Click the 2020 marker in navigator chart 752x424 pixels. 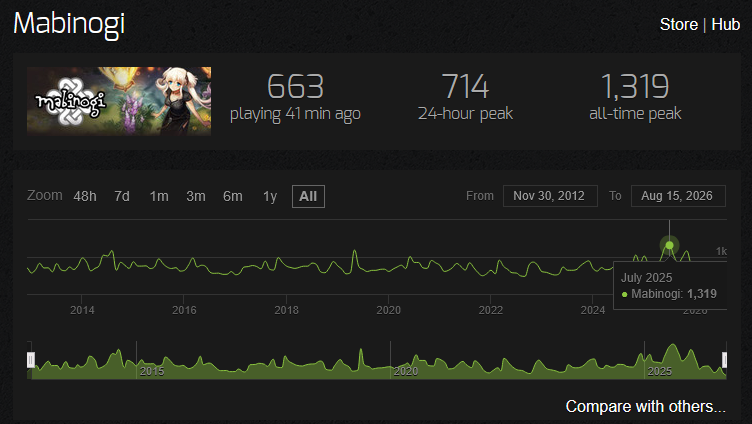(406, 371)
